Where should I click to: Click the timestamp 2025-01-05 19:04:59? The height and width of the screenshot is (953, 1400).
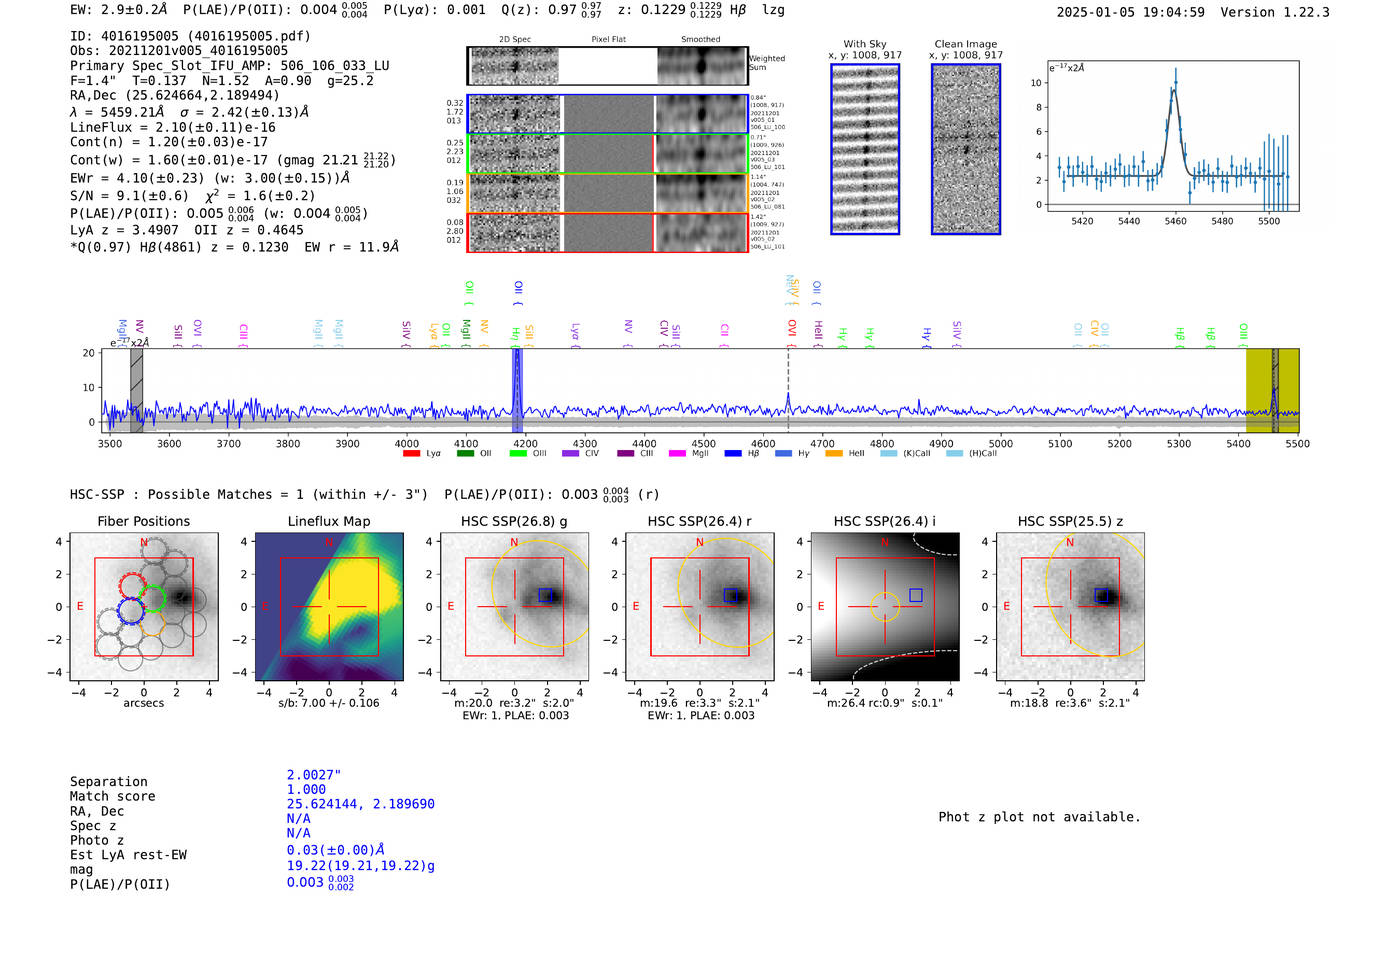pos(1131,12)
